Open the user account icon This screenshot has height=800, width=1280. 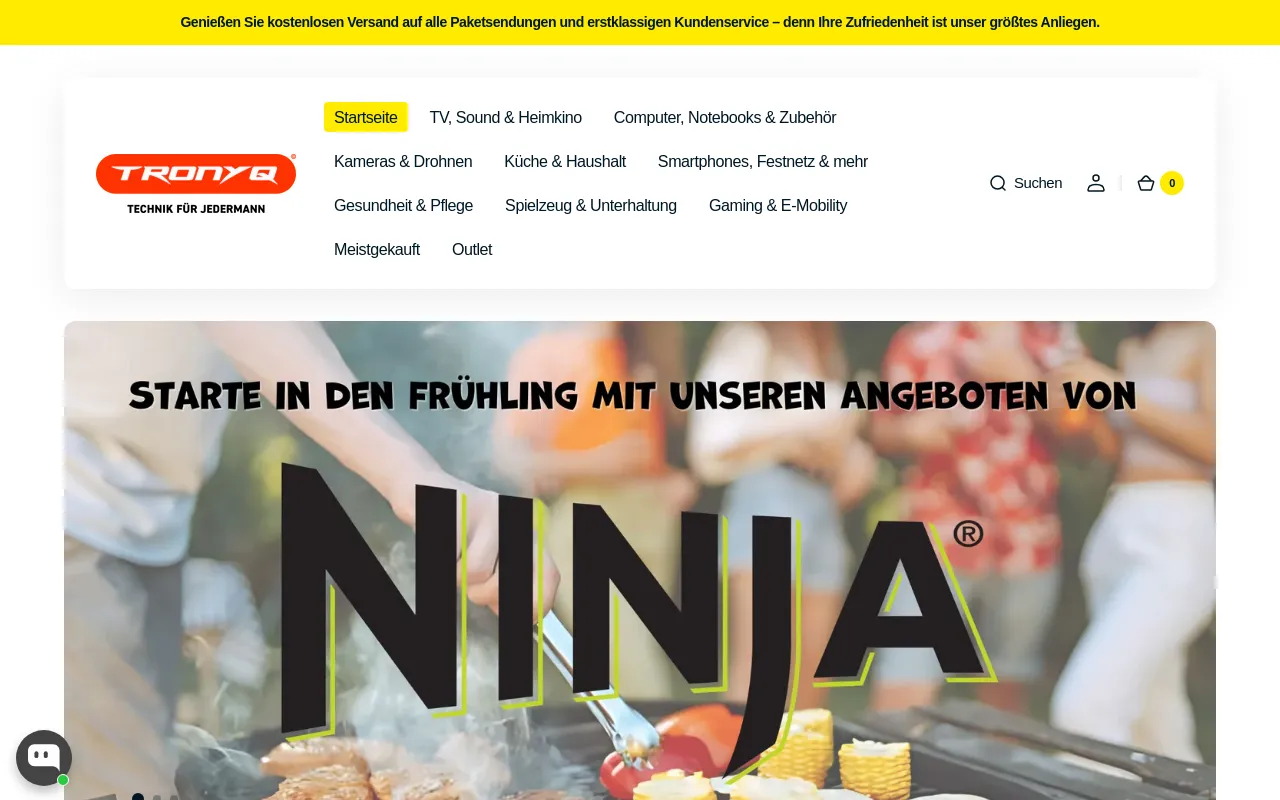pos(1096,183)
